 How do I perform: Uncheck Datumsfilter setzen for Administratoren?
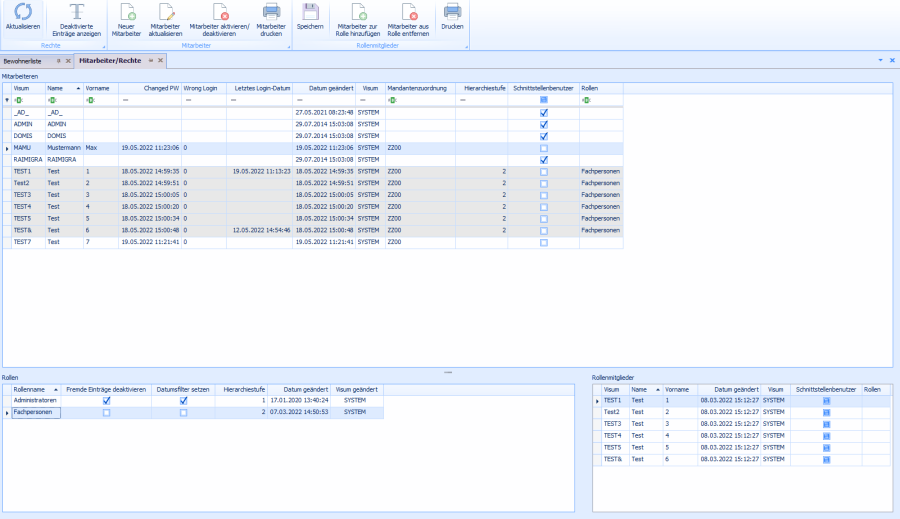[x=183, y=401]
